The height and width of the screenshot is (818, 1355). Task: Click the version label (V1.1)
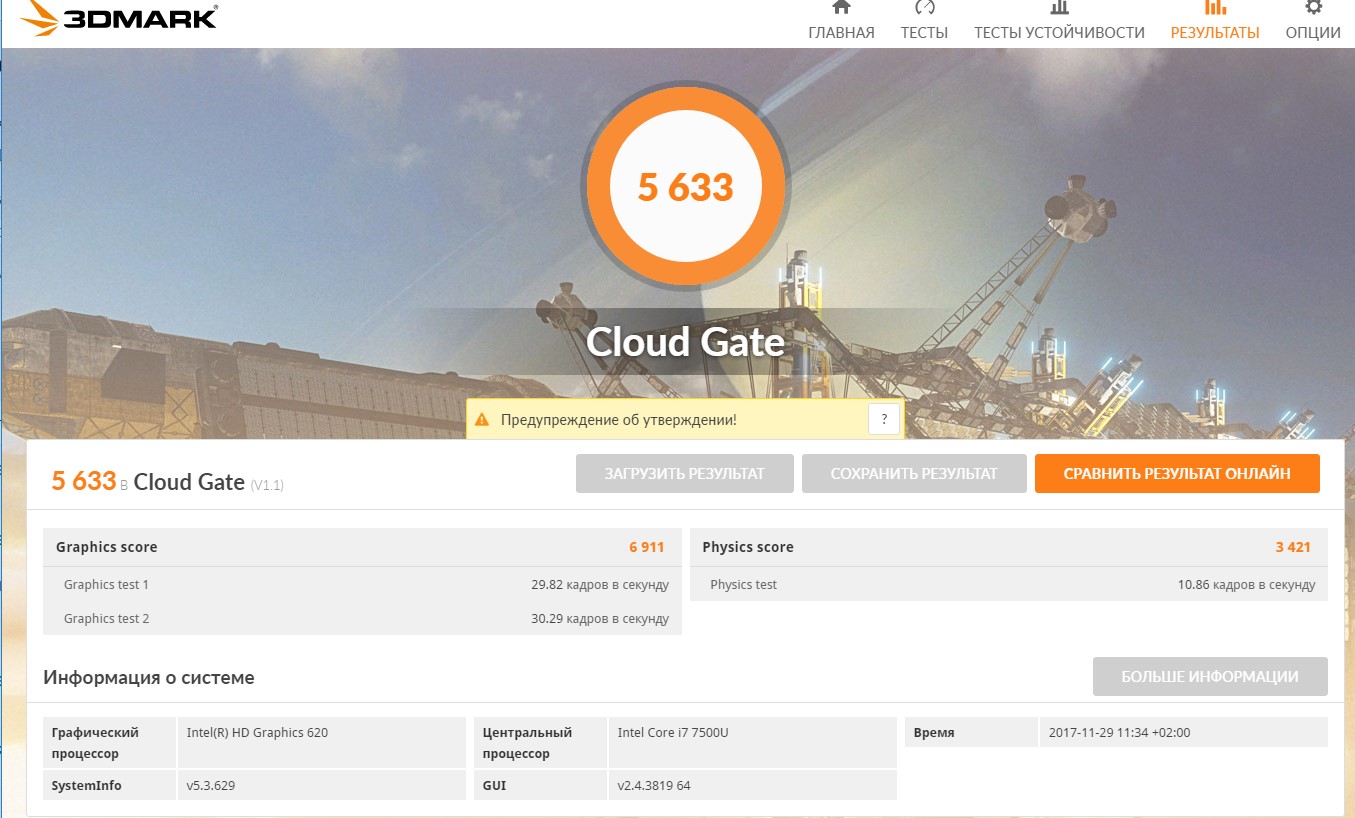pos(267,485)
